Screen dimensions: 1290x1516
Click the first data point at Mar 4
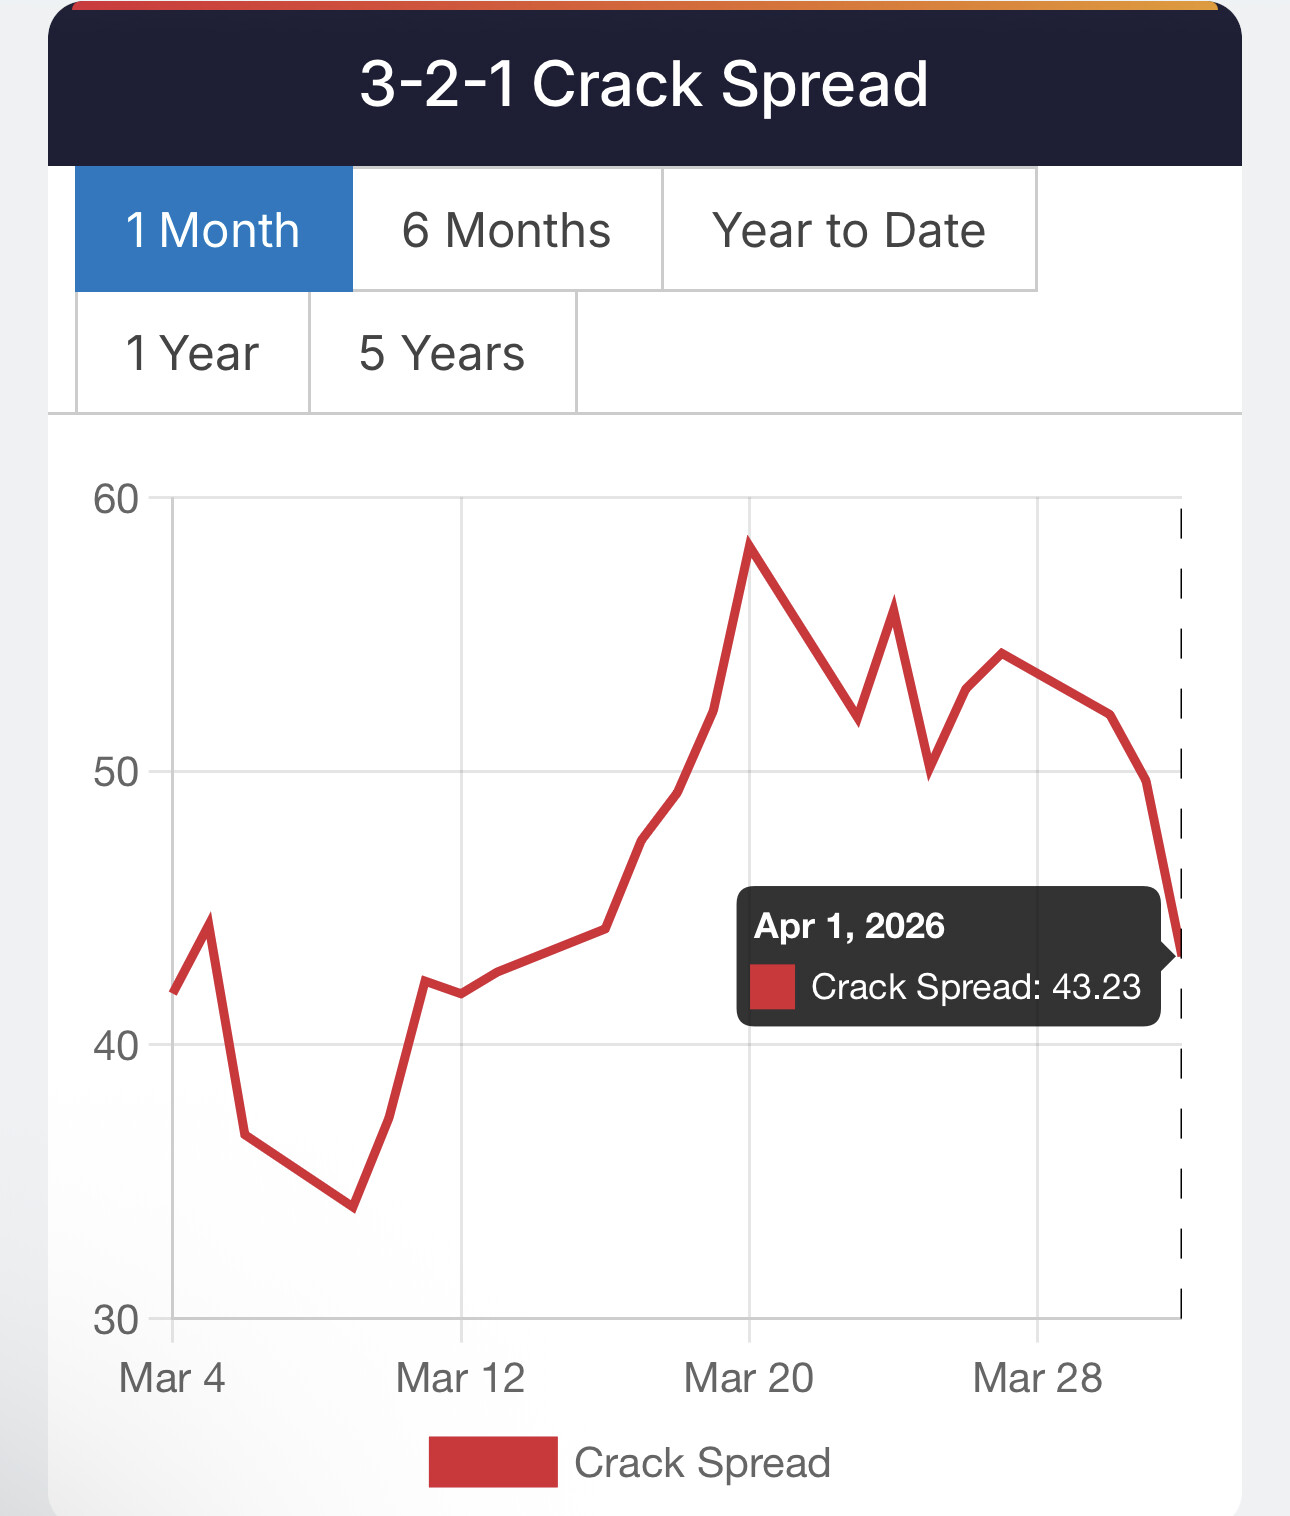173,992
